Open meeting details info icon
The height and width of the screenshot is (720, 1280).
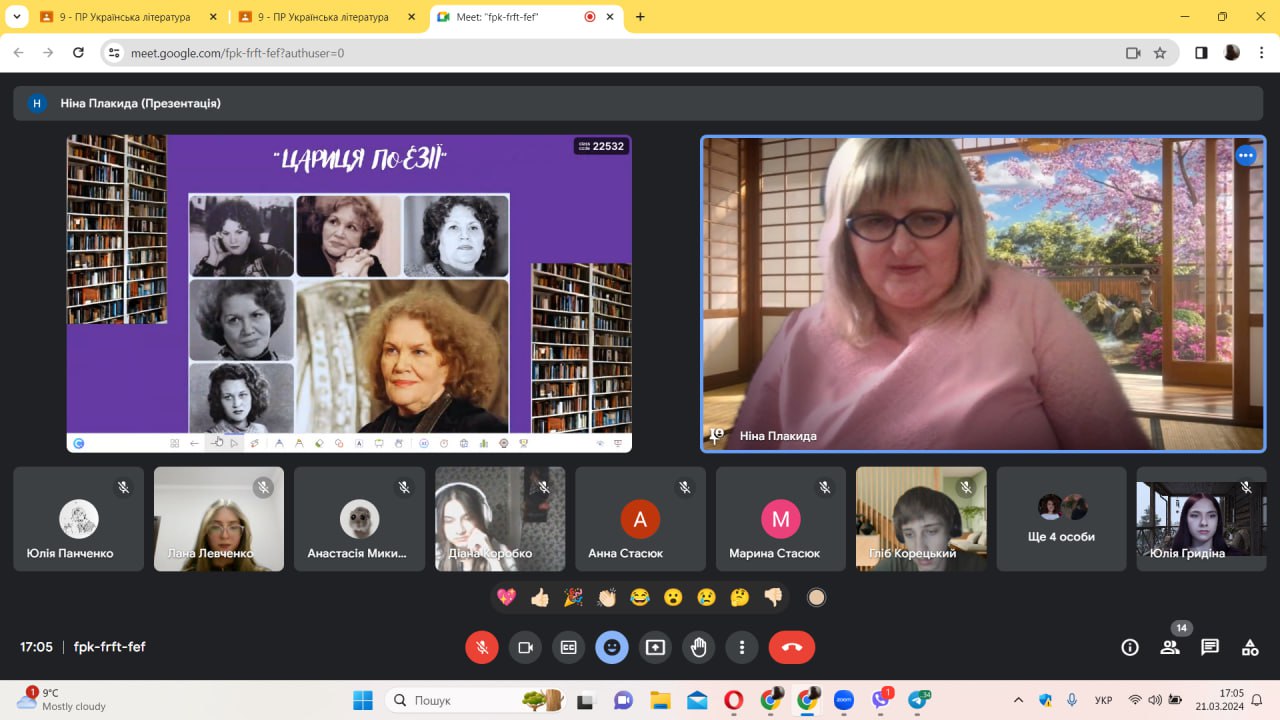(1130, 647)
